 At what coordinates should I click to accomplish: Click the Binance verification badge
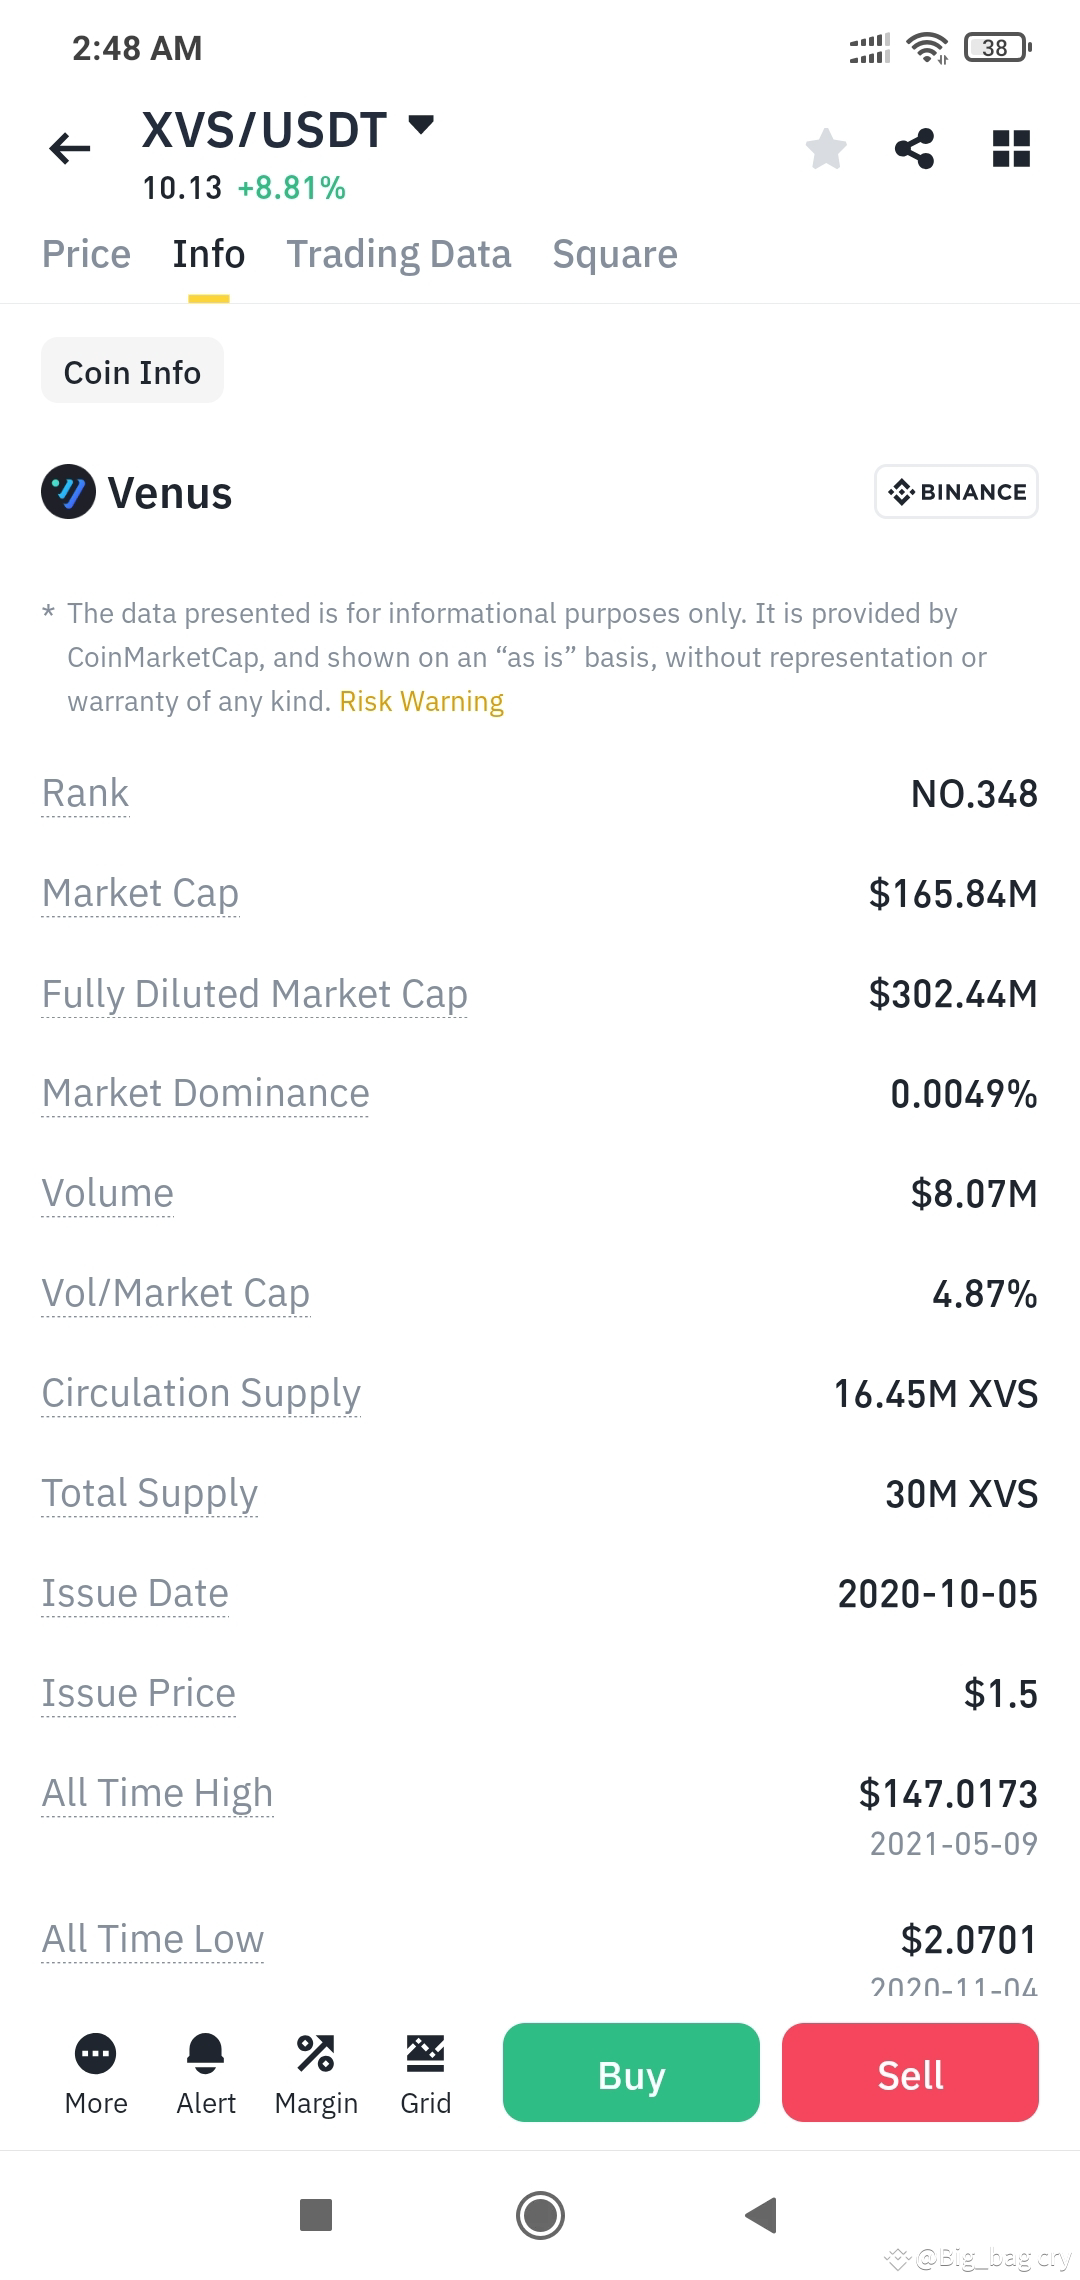[x=955, y=492]
